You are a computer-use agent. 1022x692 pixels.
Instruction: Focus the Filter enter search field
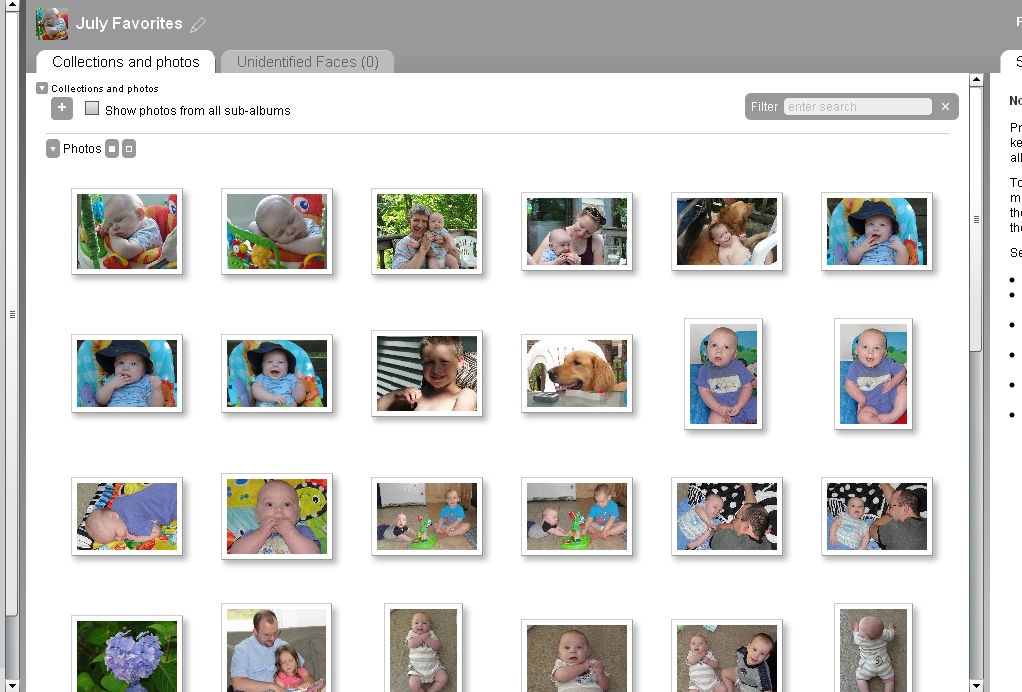[858, 107]
